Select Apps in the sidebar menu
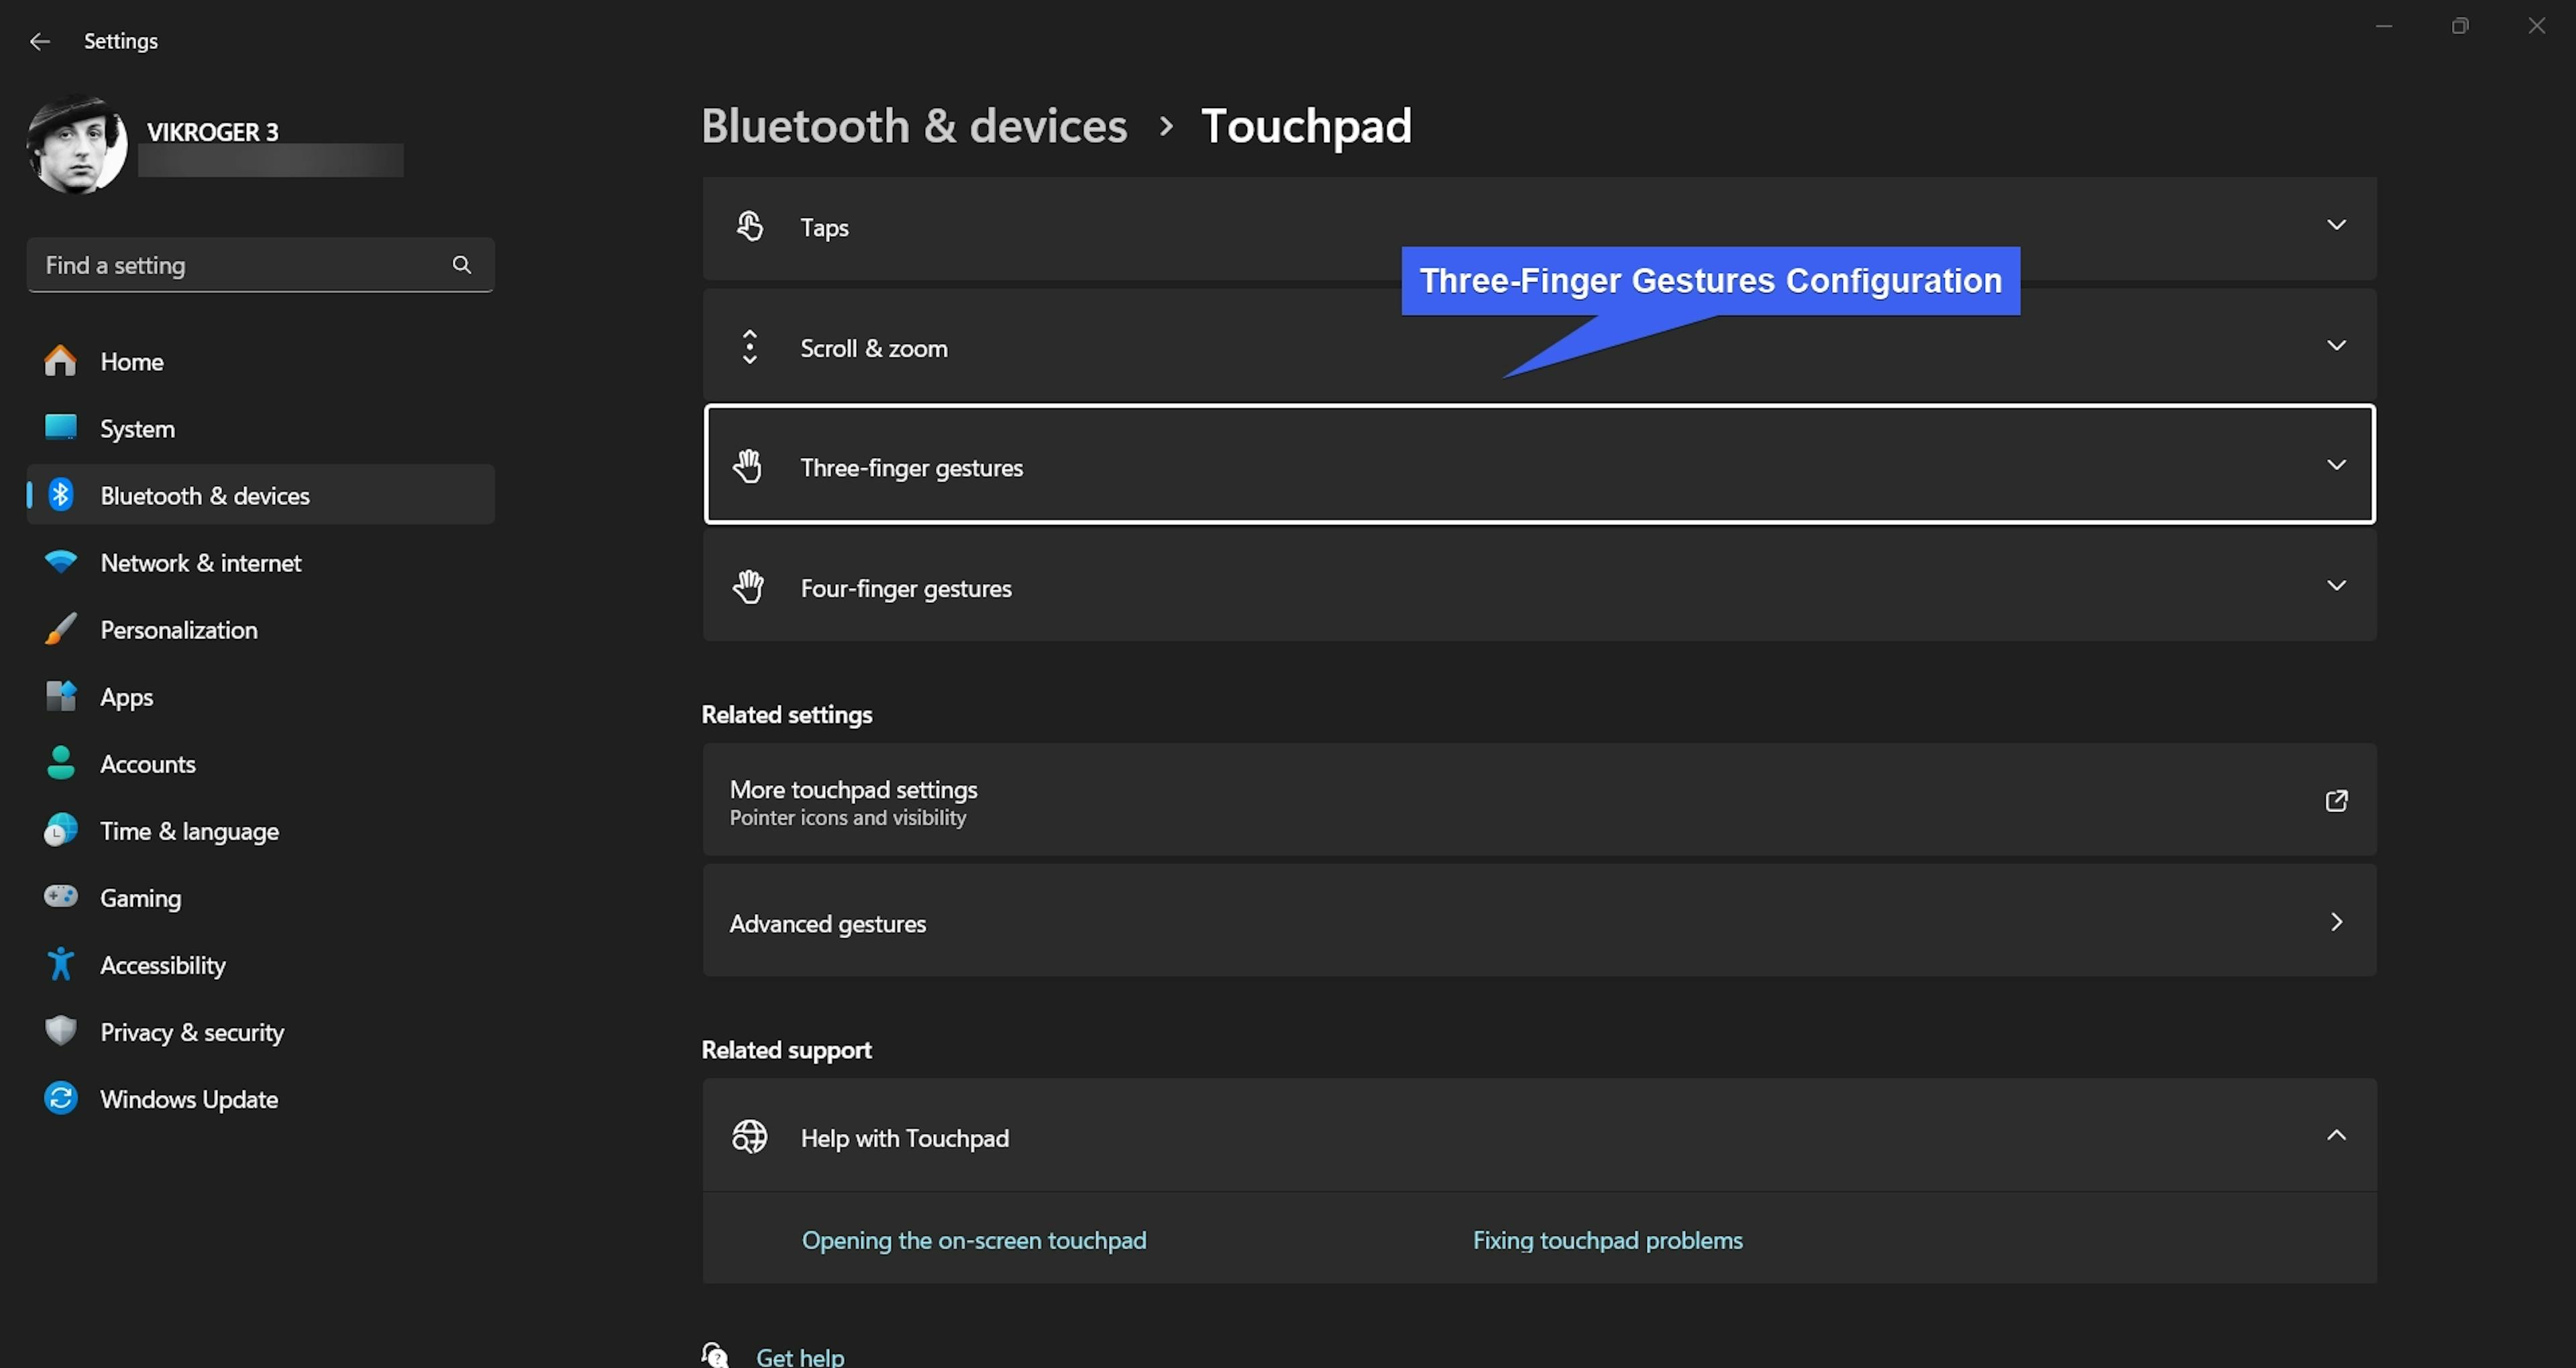This screenshot has width=2576, height=1368. (126, 697)
